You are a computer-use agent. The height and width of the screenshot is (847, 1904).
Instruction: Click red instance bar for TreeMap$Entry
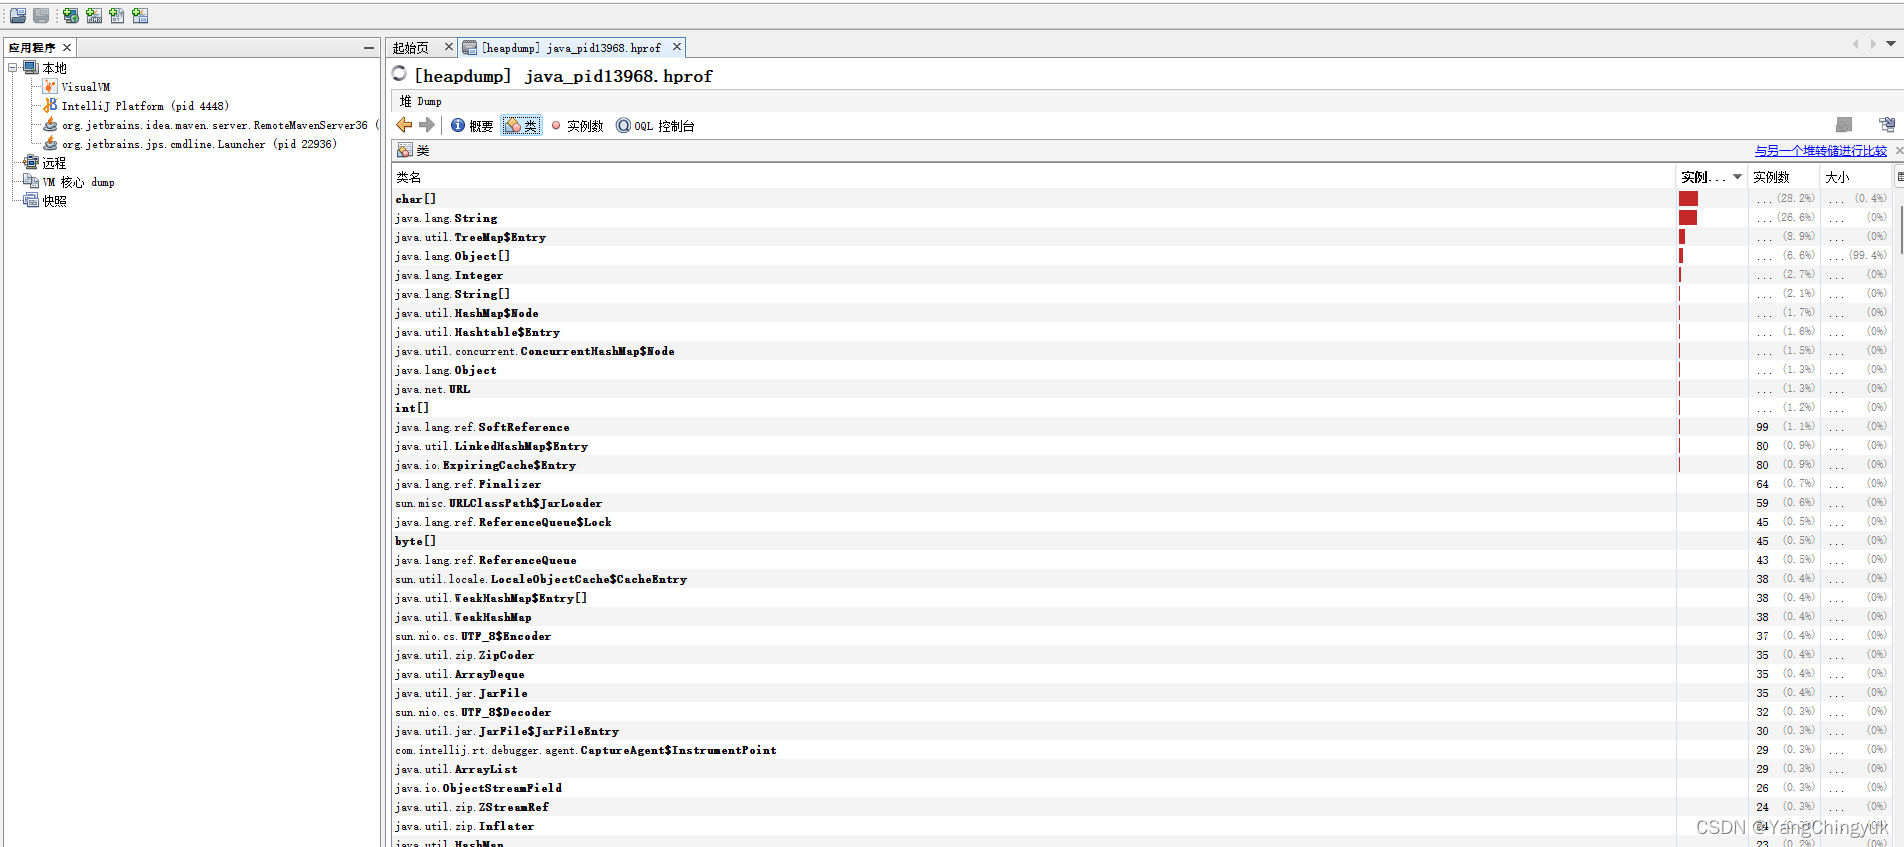click(x=1683, y=237)
